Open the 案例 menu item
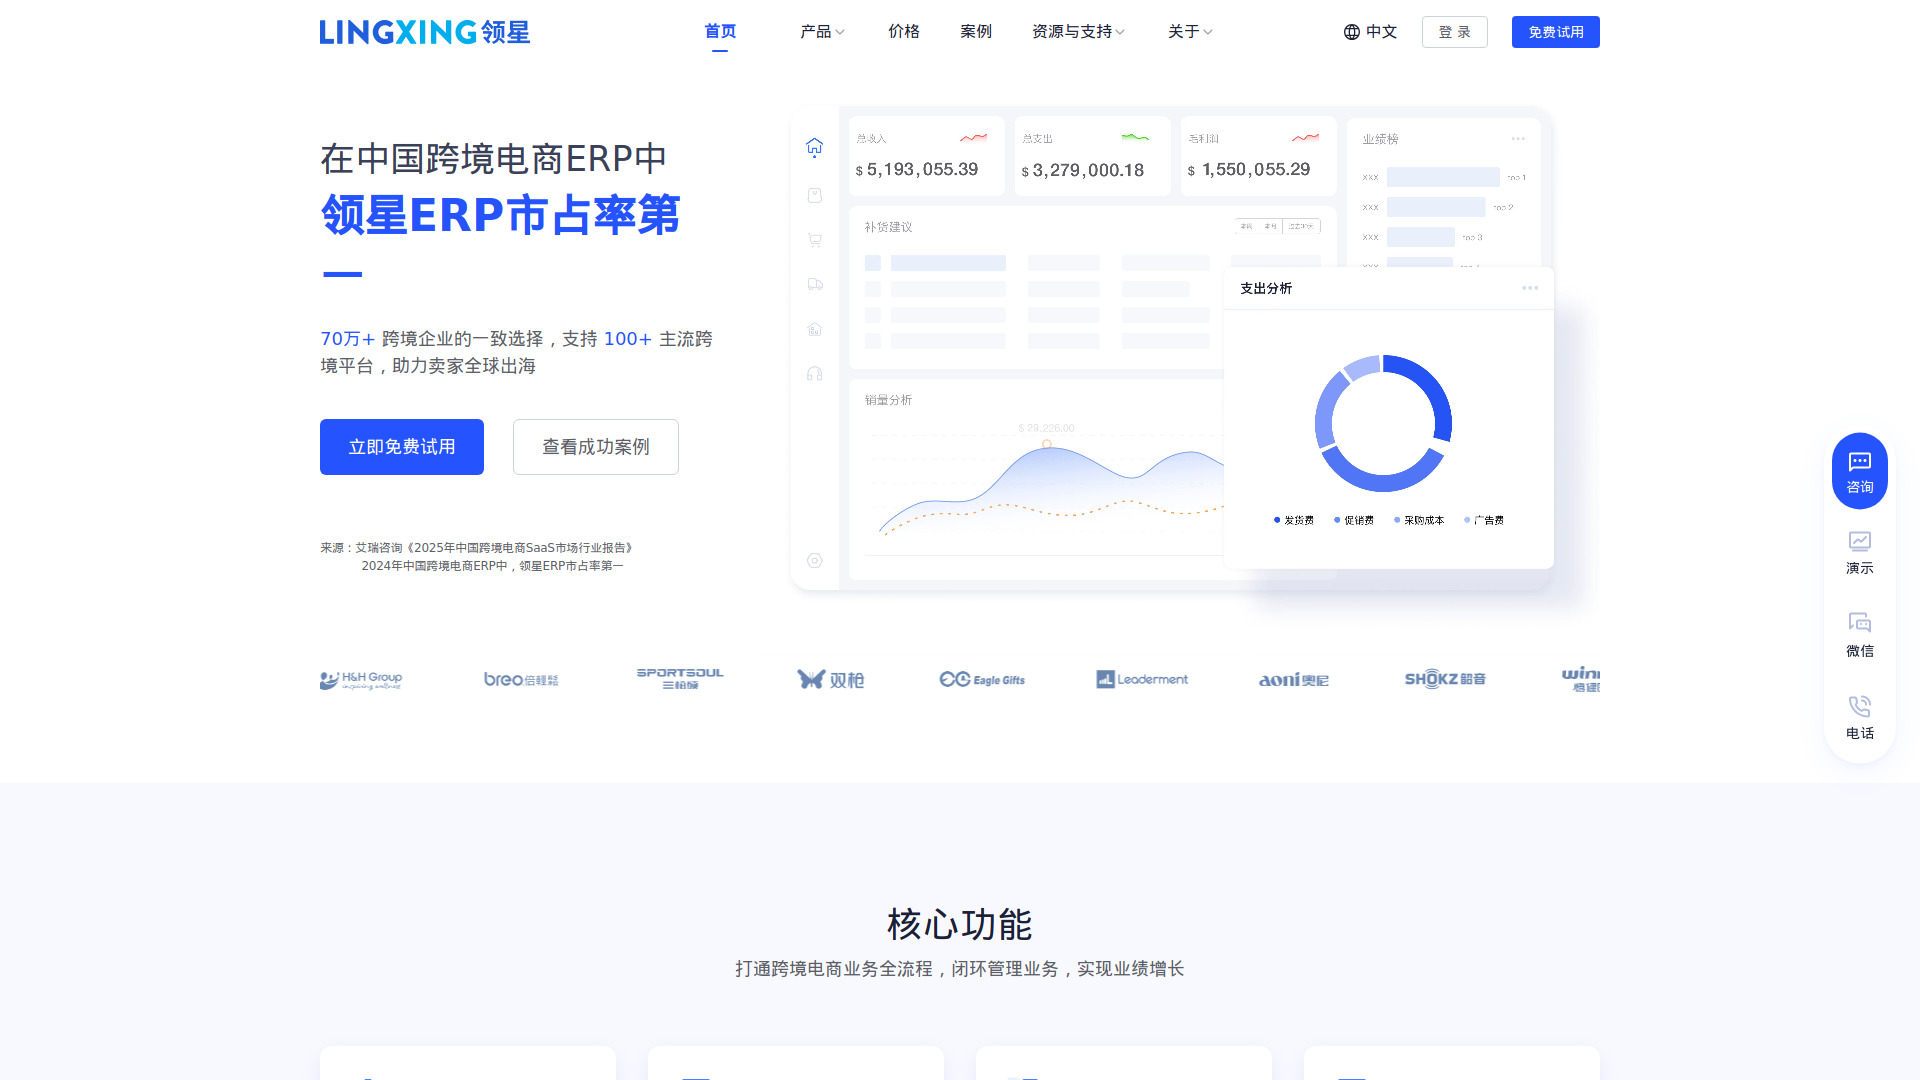1920x1080 pixels. pos(975,32)
